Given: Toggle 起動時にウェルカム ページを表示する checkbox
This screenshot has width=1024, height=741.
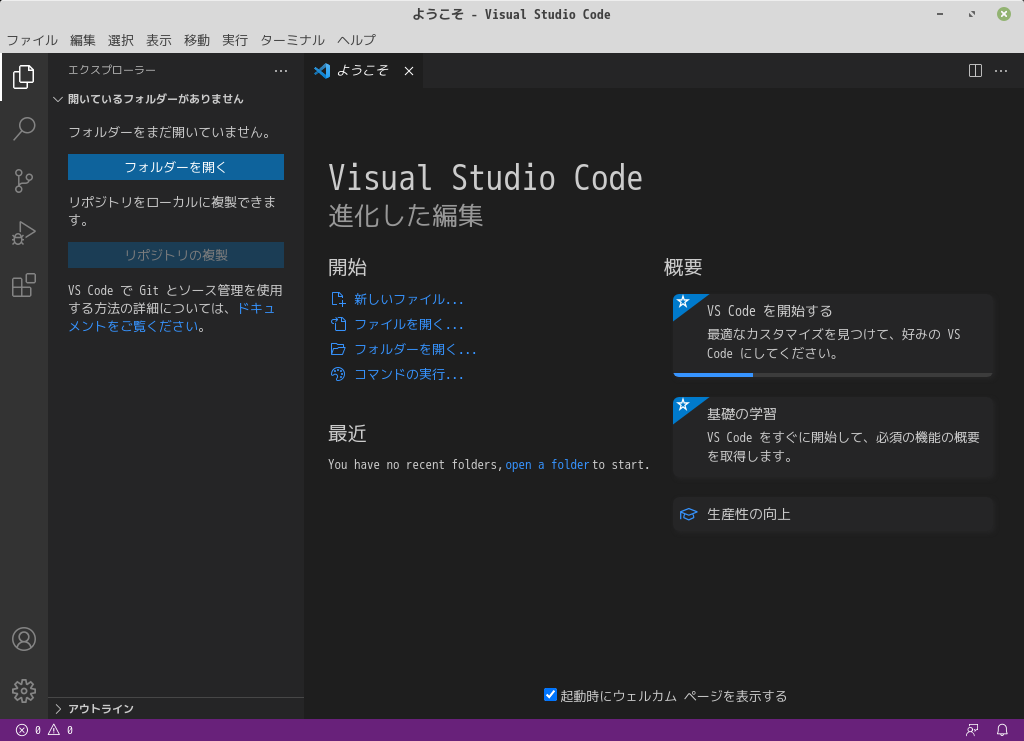Looking at the screenshot, I should pyautogui.click(x=550, y=695).
